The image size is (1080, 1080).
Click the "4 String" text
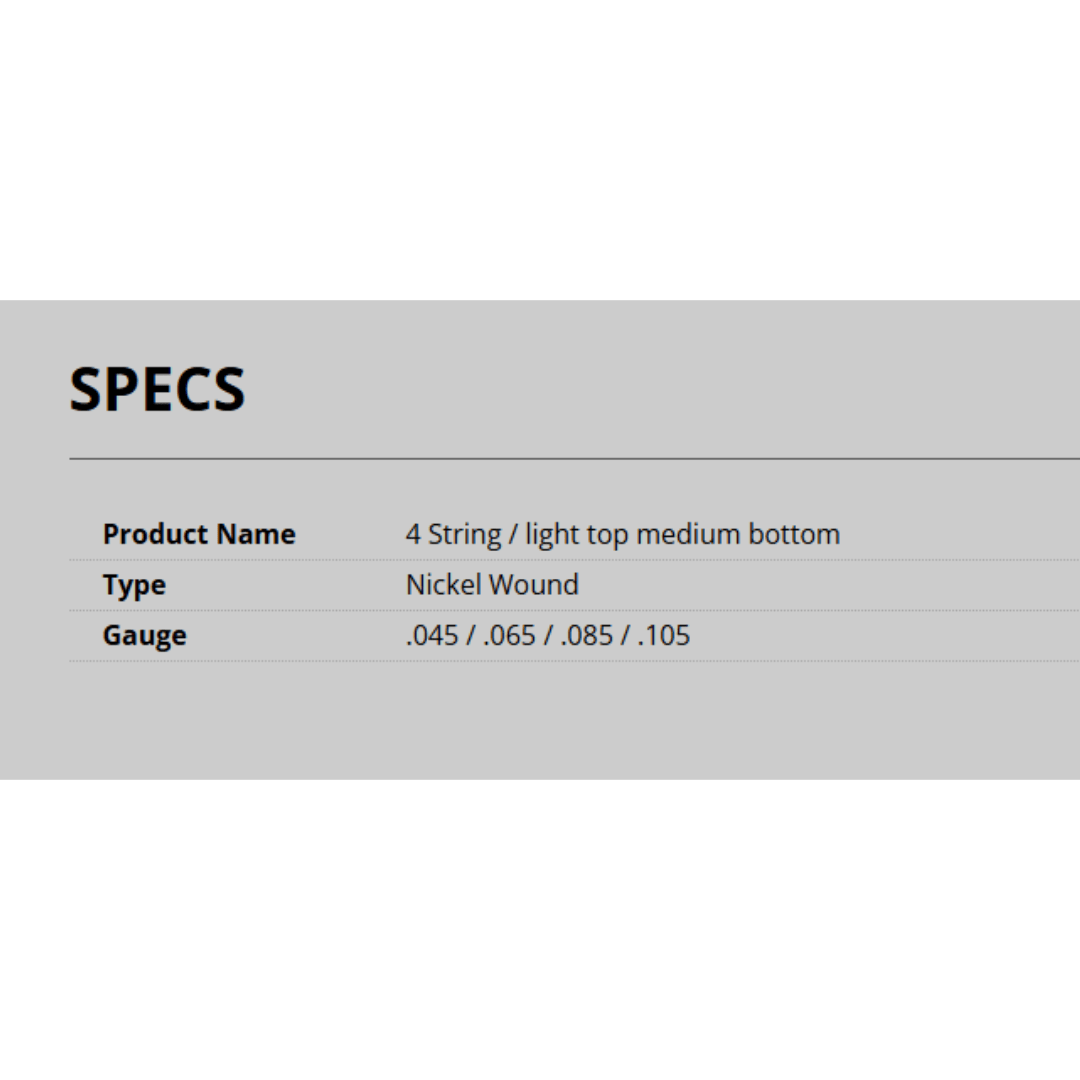click(453, 534)
